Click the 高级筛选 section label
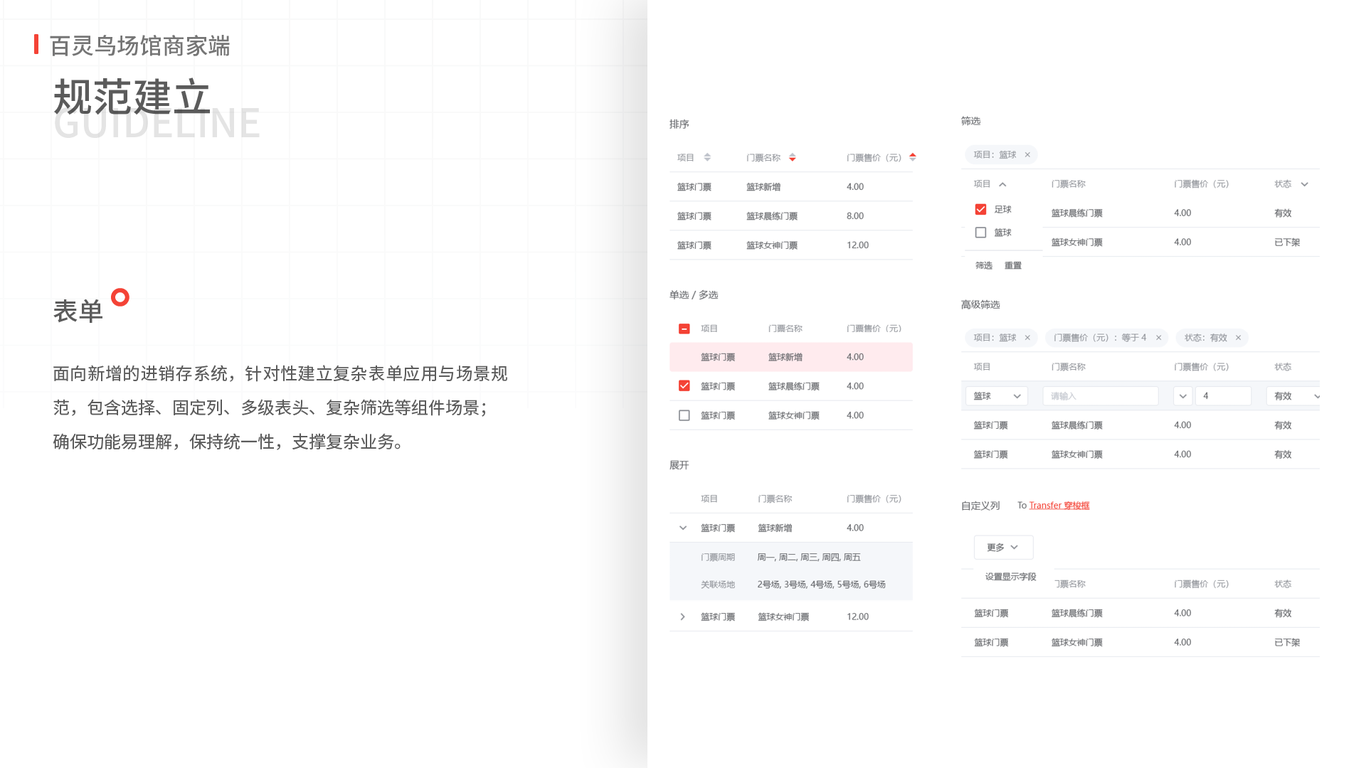This screenshot has height=768, width=1366. click(980, 305)
